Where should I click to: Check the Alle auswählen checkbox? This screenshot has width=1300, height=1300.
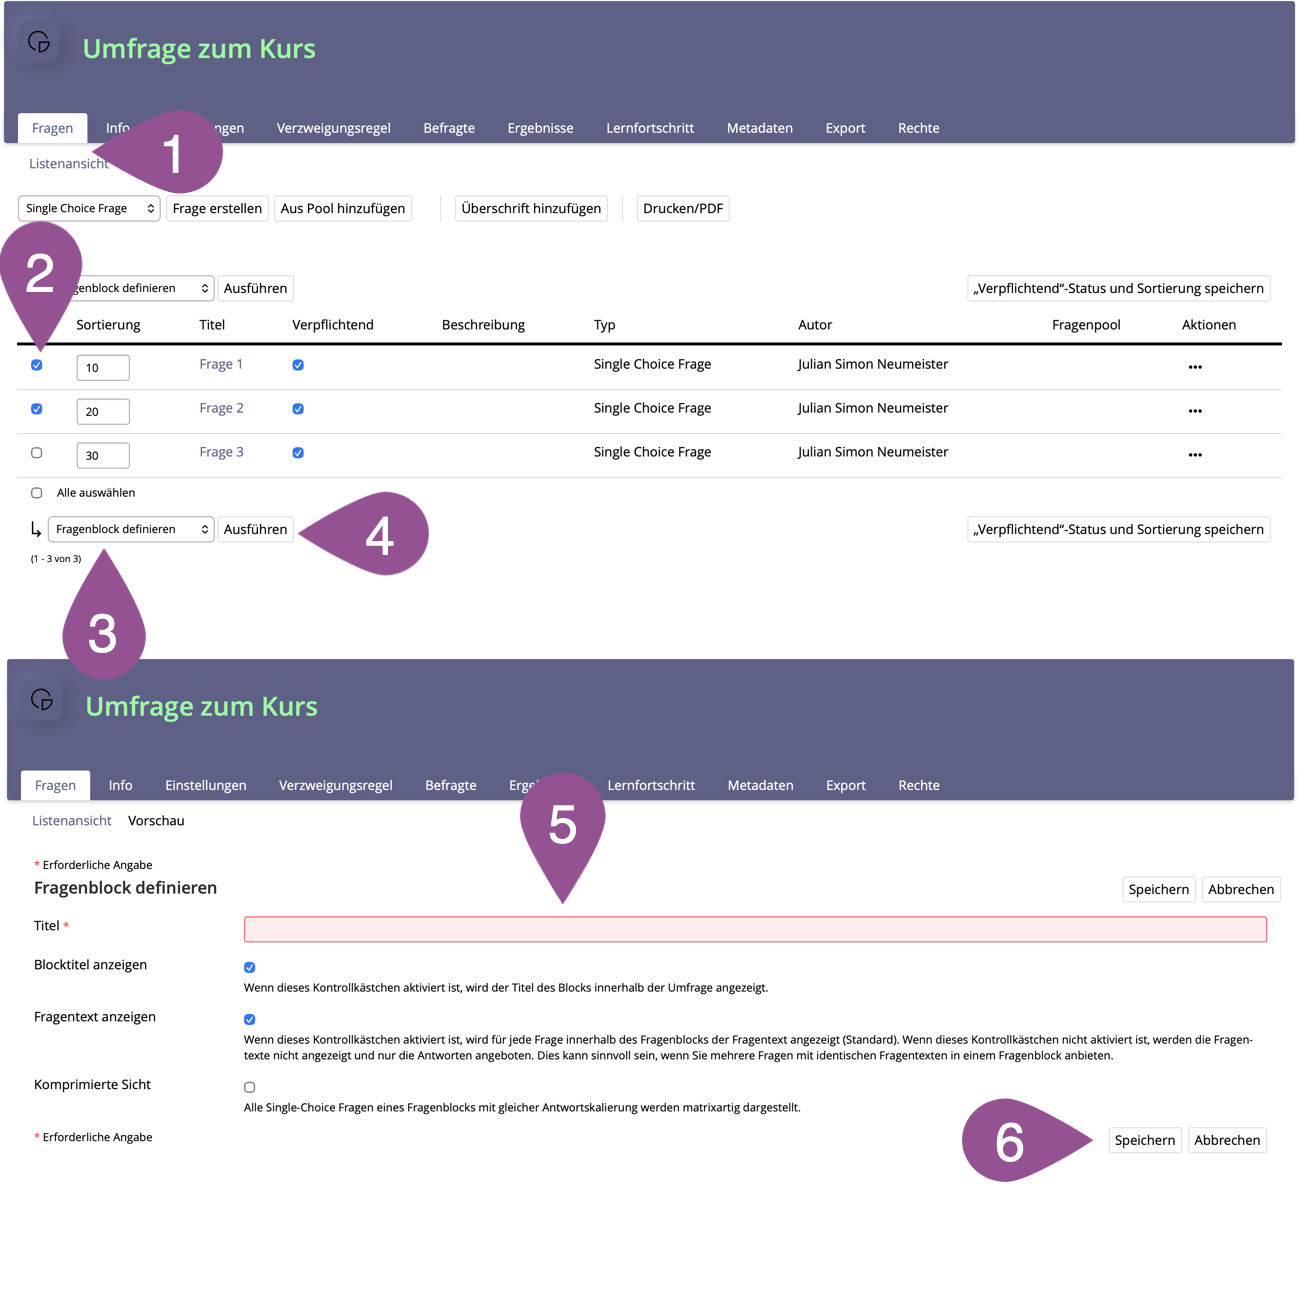(37, 493)
